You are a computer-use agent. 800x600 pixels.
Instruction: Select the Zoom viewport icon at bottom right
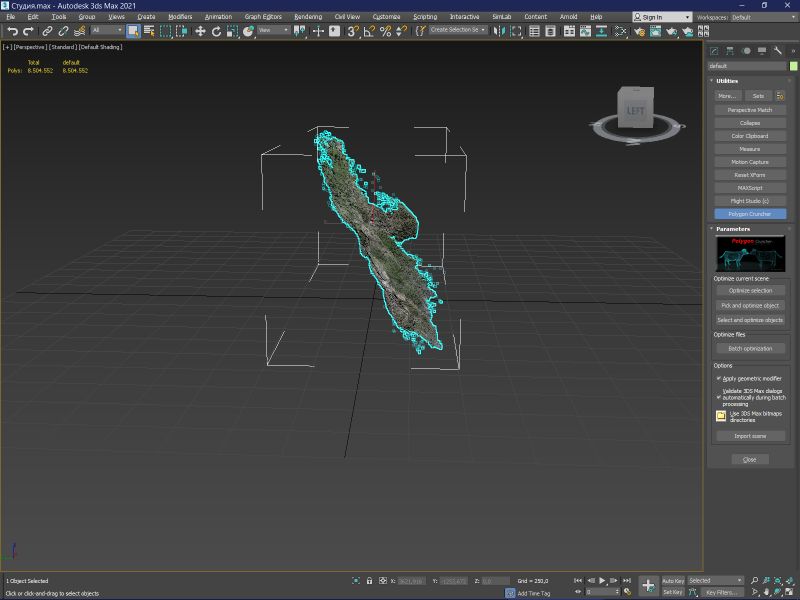[754, 580]
